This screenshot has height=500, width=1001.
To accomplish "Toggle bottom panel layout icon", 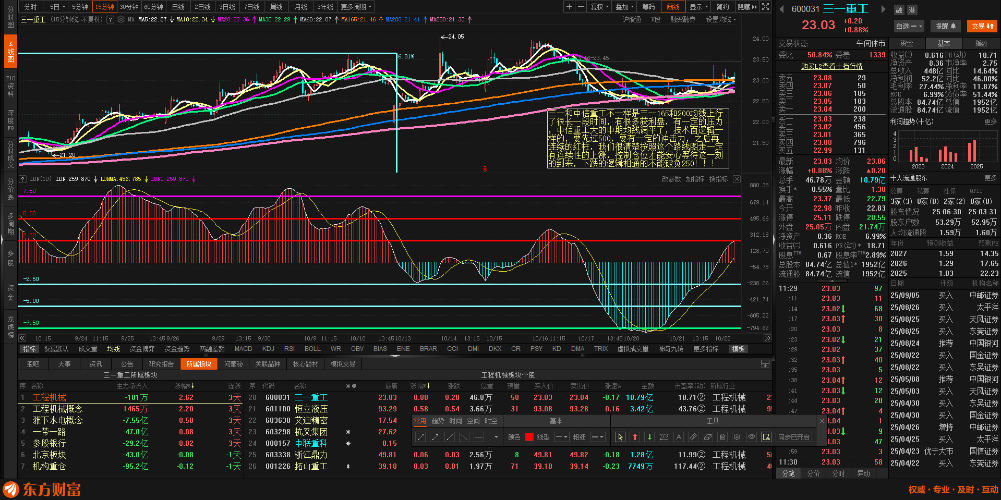I will pyautogui.click(x=765, y=364).
